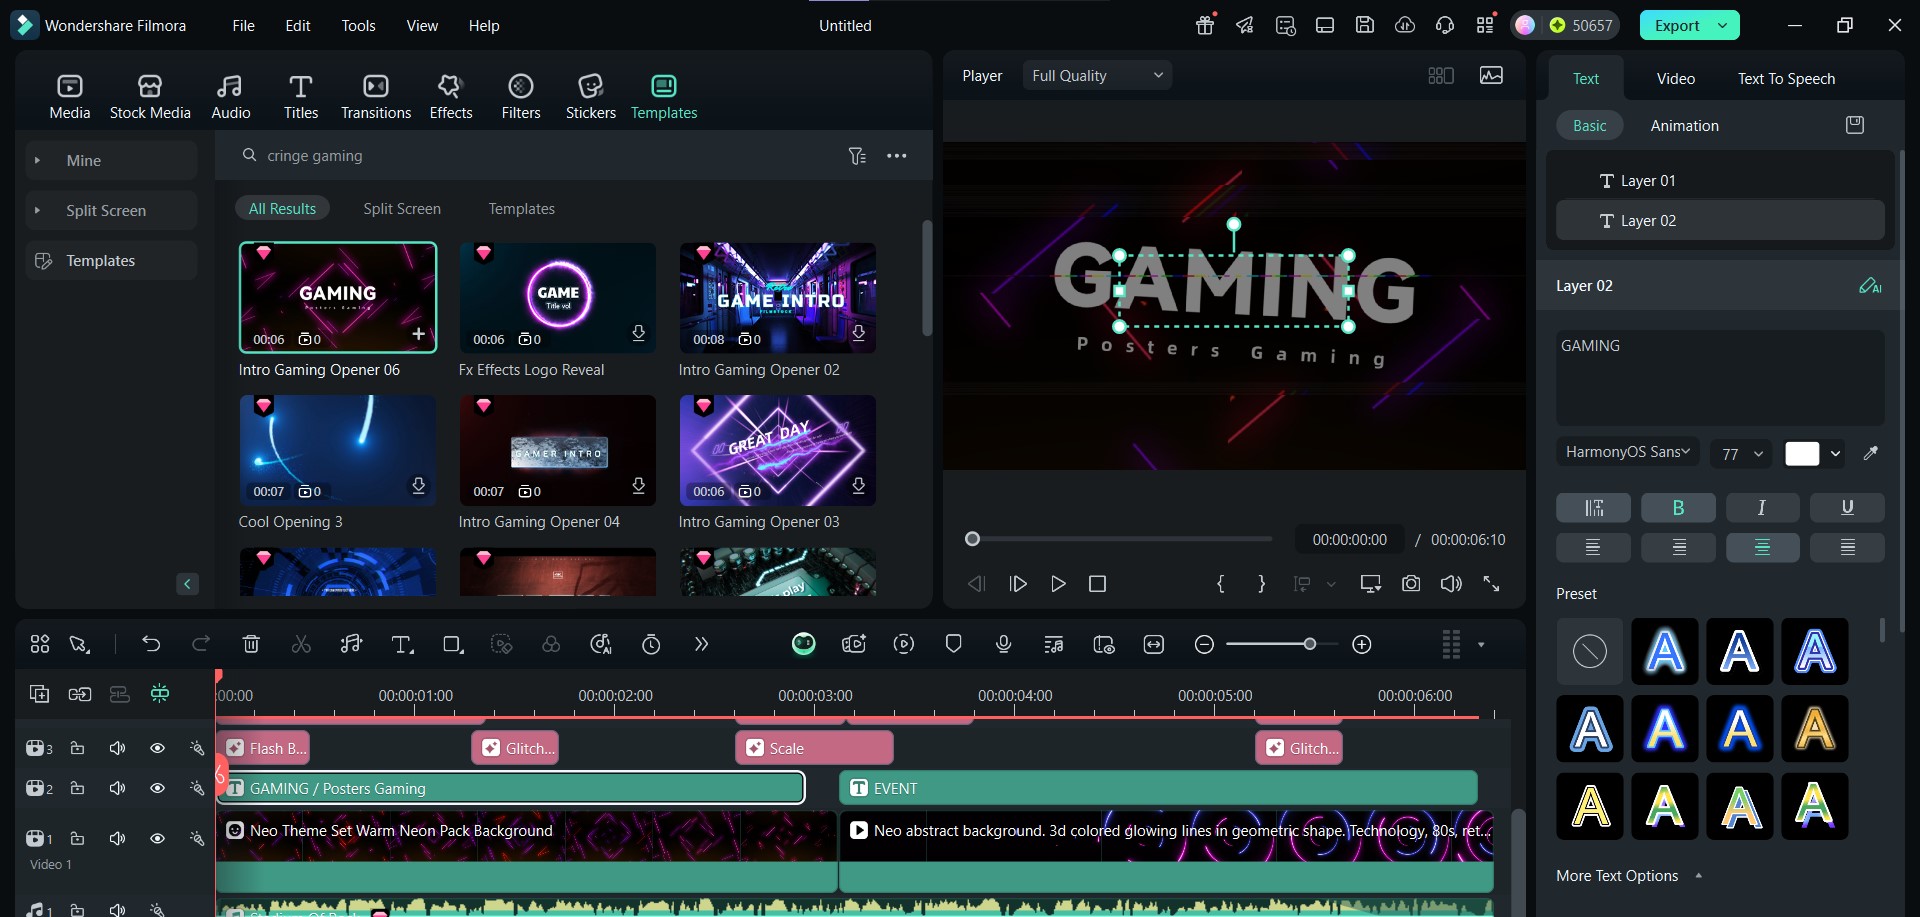
Task: Save text preset with save icon
Action: pyautogui.click(x=1855, y=125)
